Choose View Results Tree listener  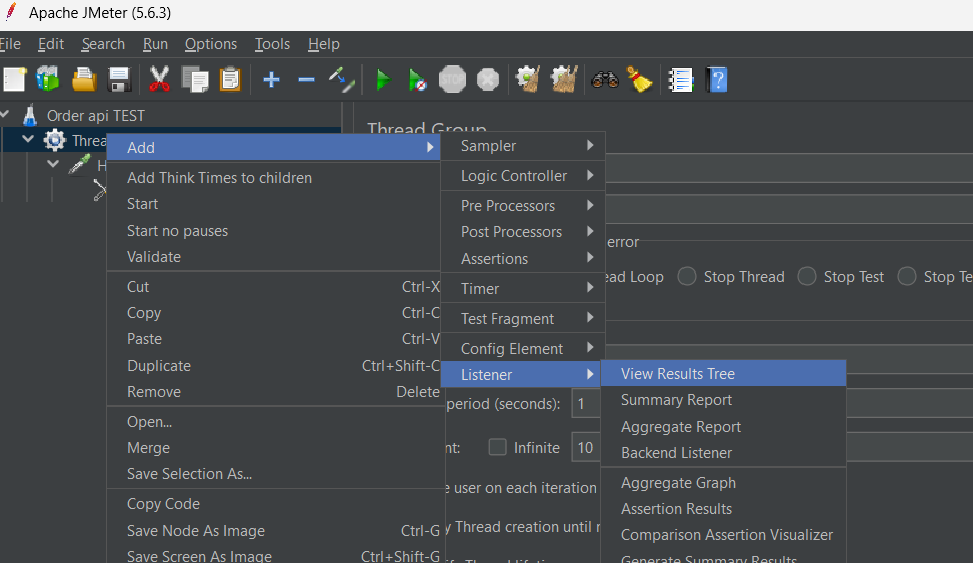pos(724,374)
